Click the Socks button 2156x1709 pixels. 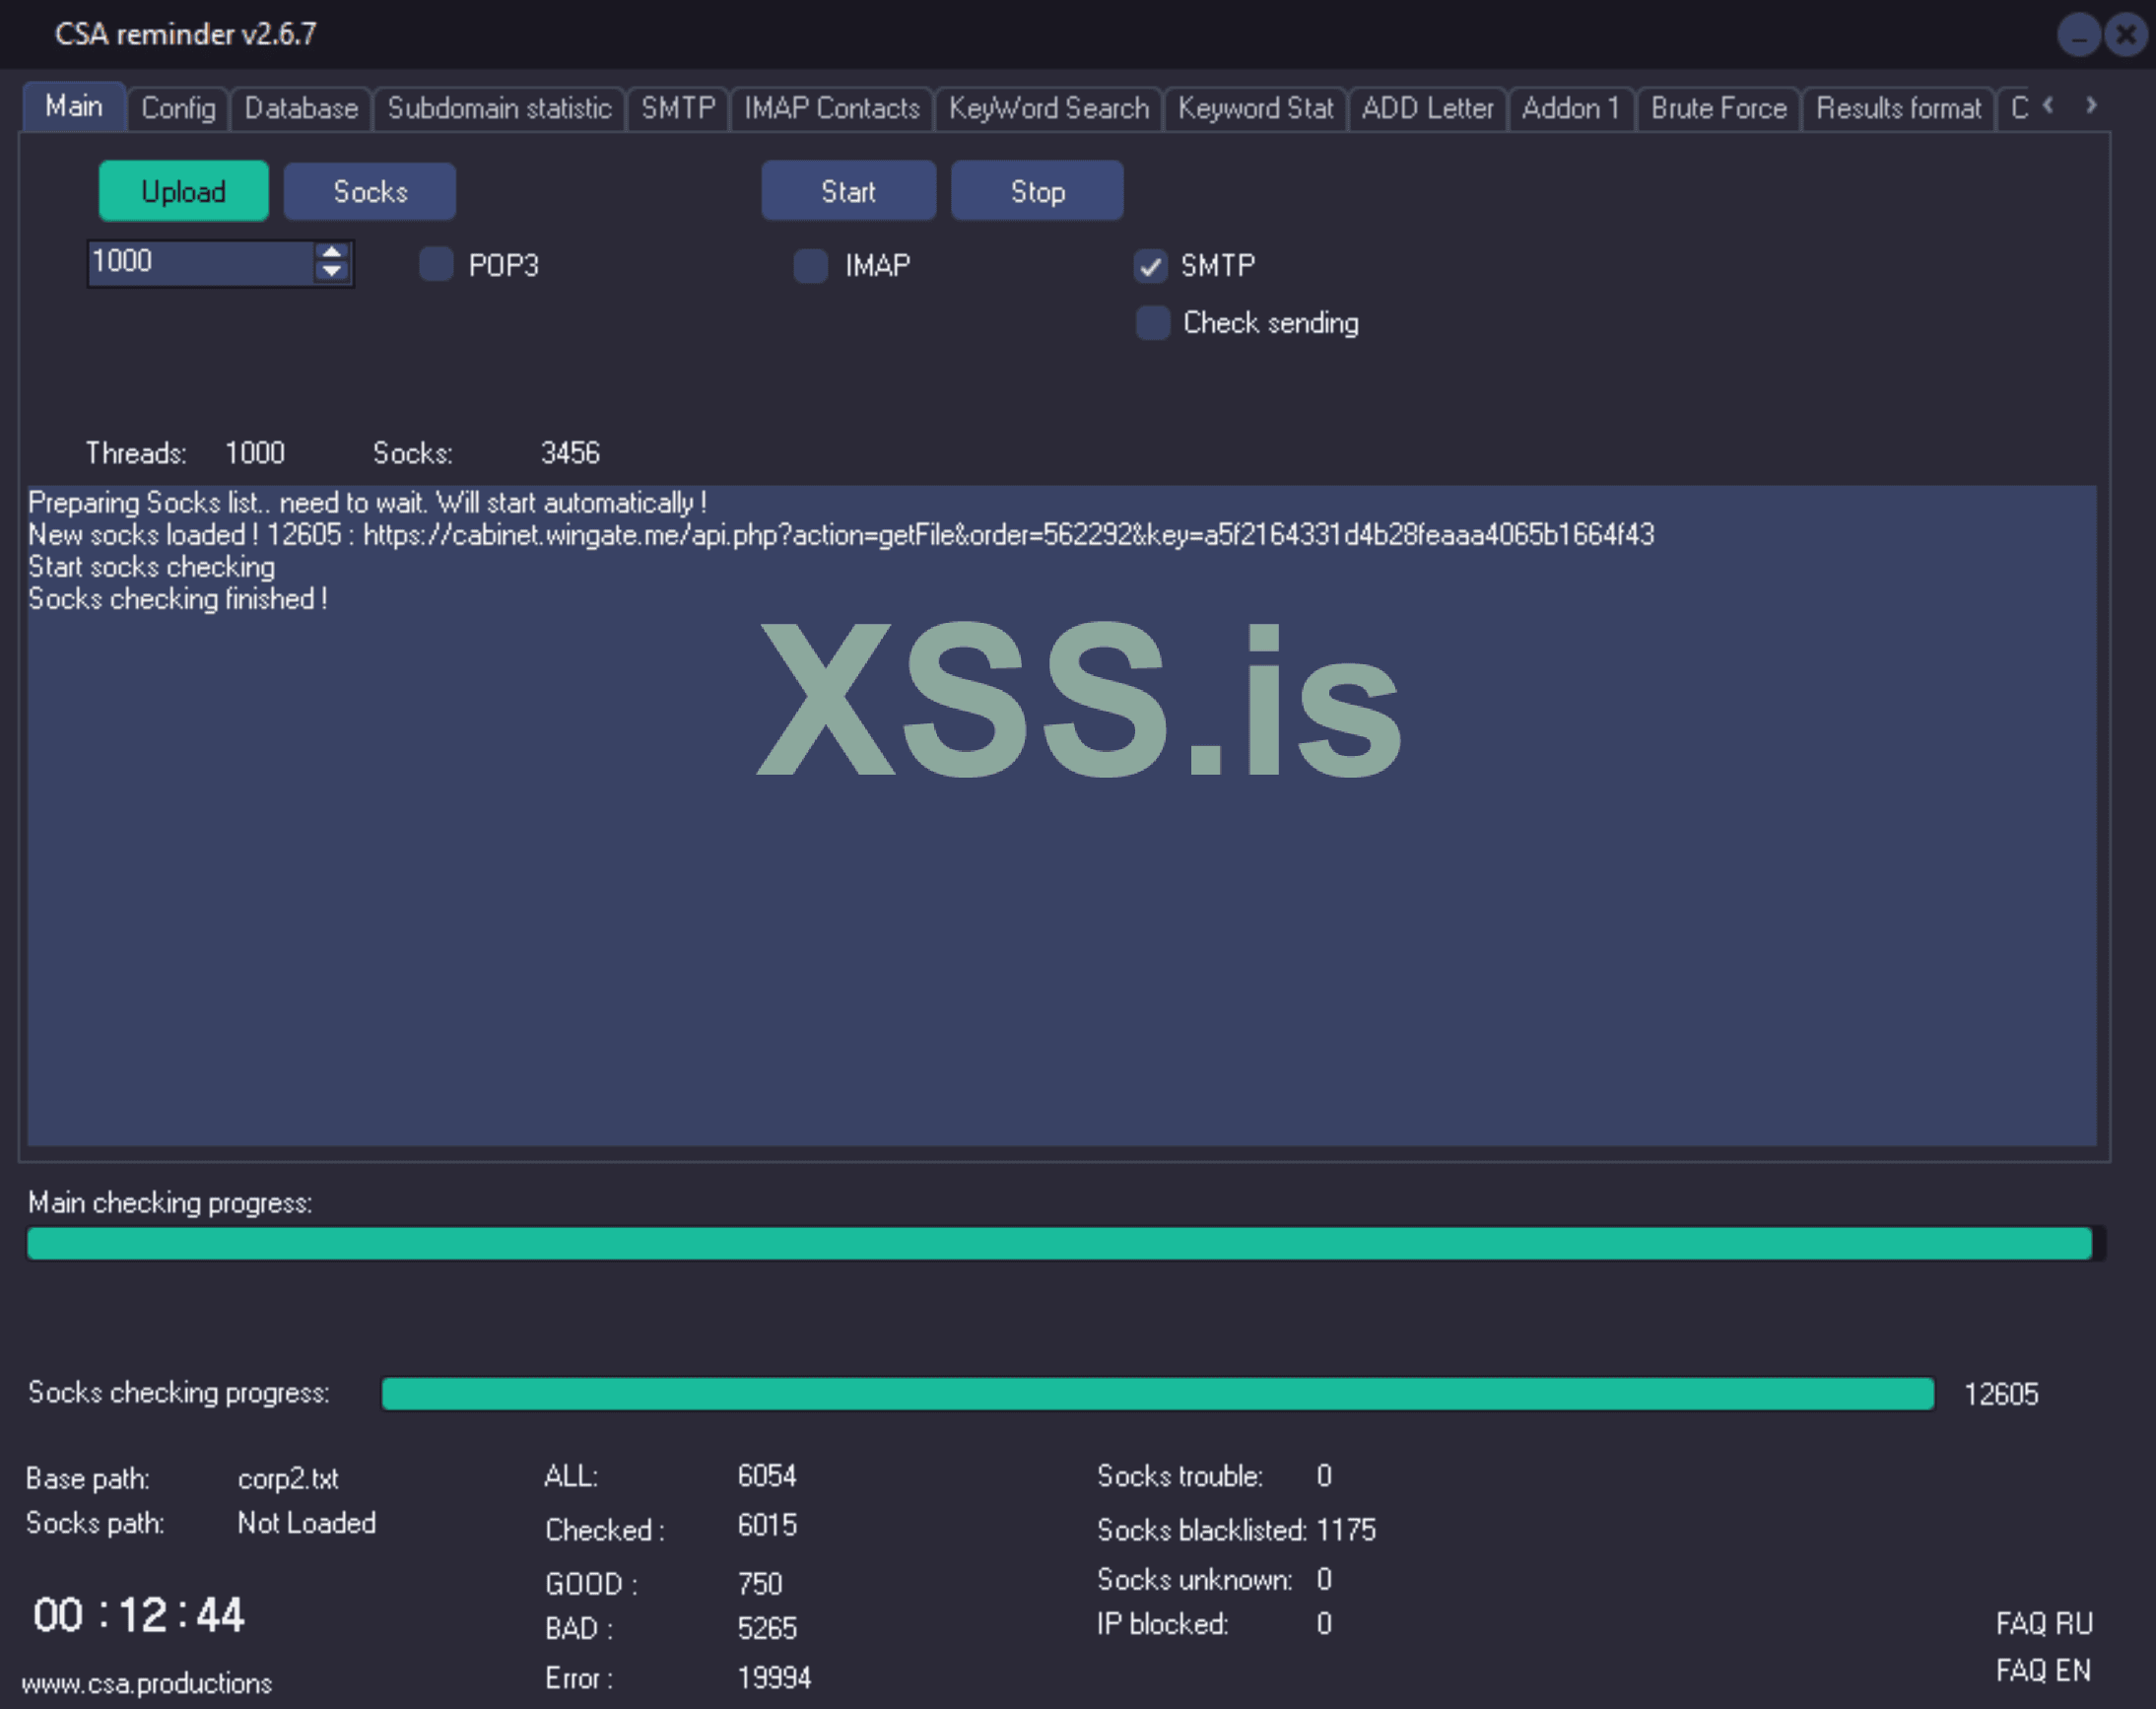coord(370,191)
